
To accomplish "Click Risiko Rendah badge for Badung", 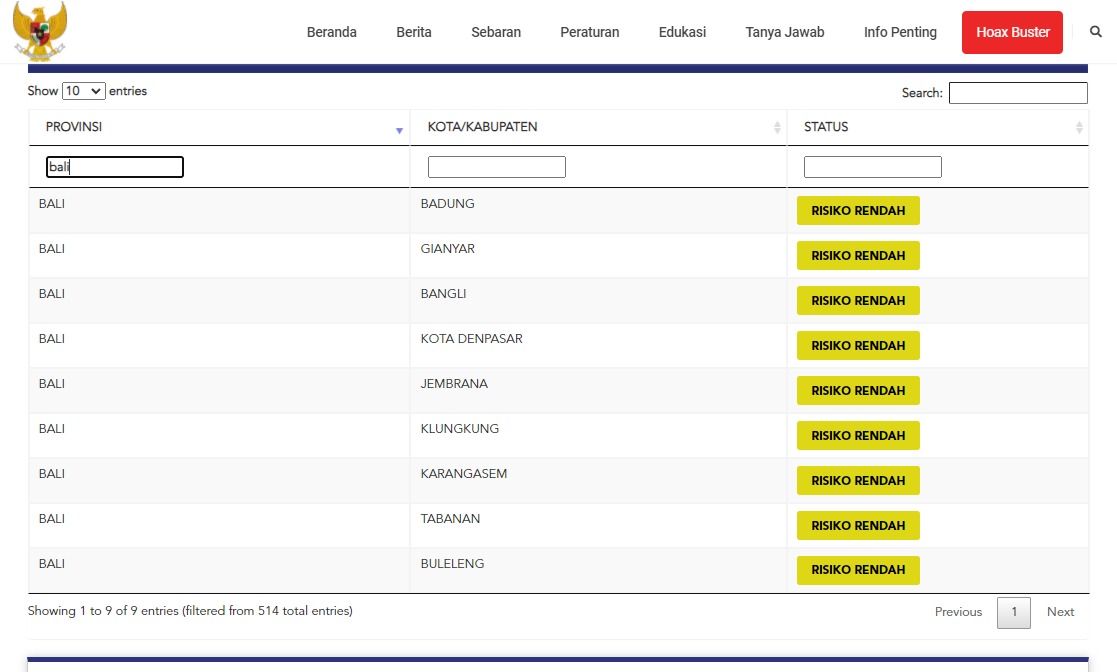I will coord(857,211).
